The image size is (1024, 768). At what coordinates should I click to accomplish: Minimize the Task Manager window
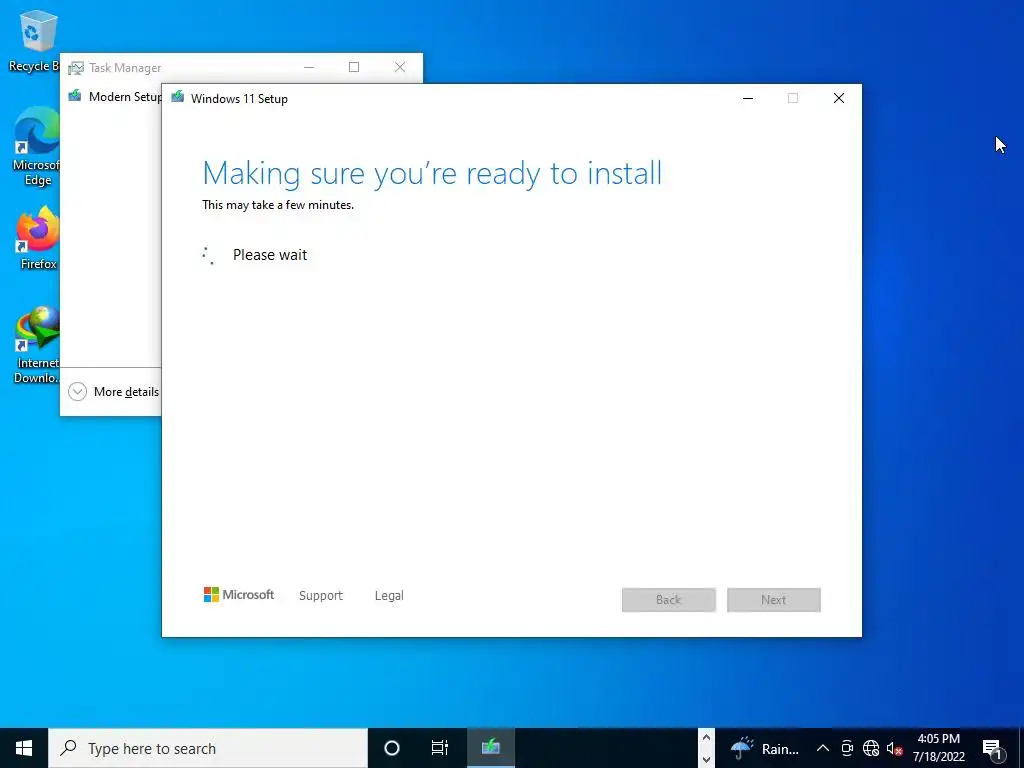[x=309, y=67]
